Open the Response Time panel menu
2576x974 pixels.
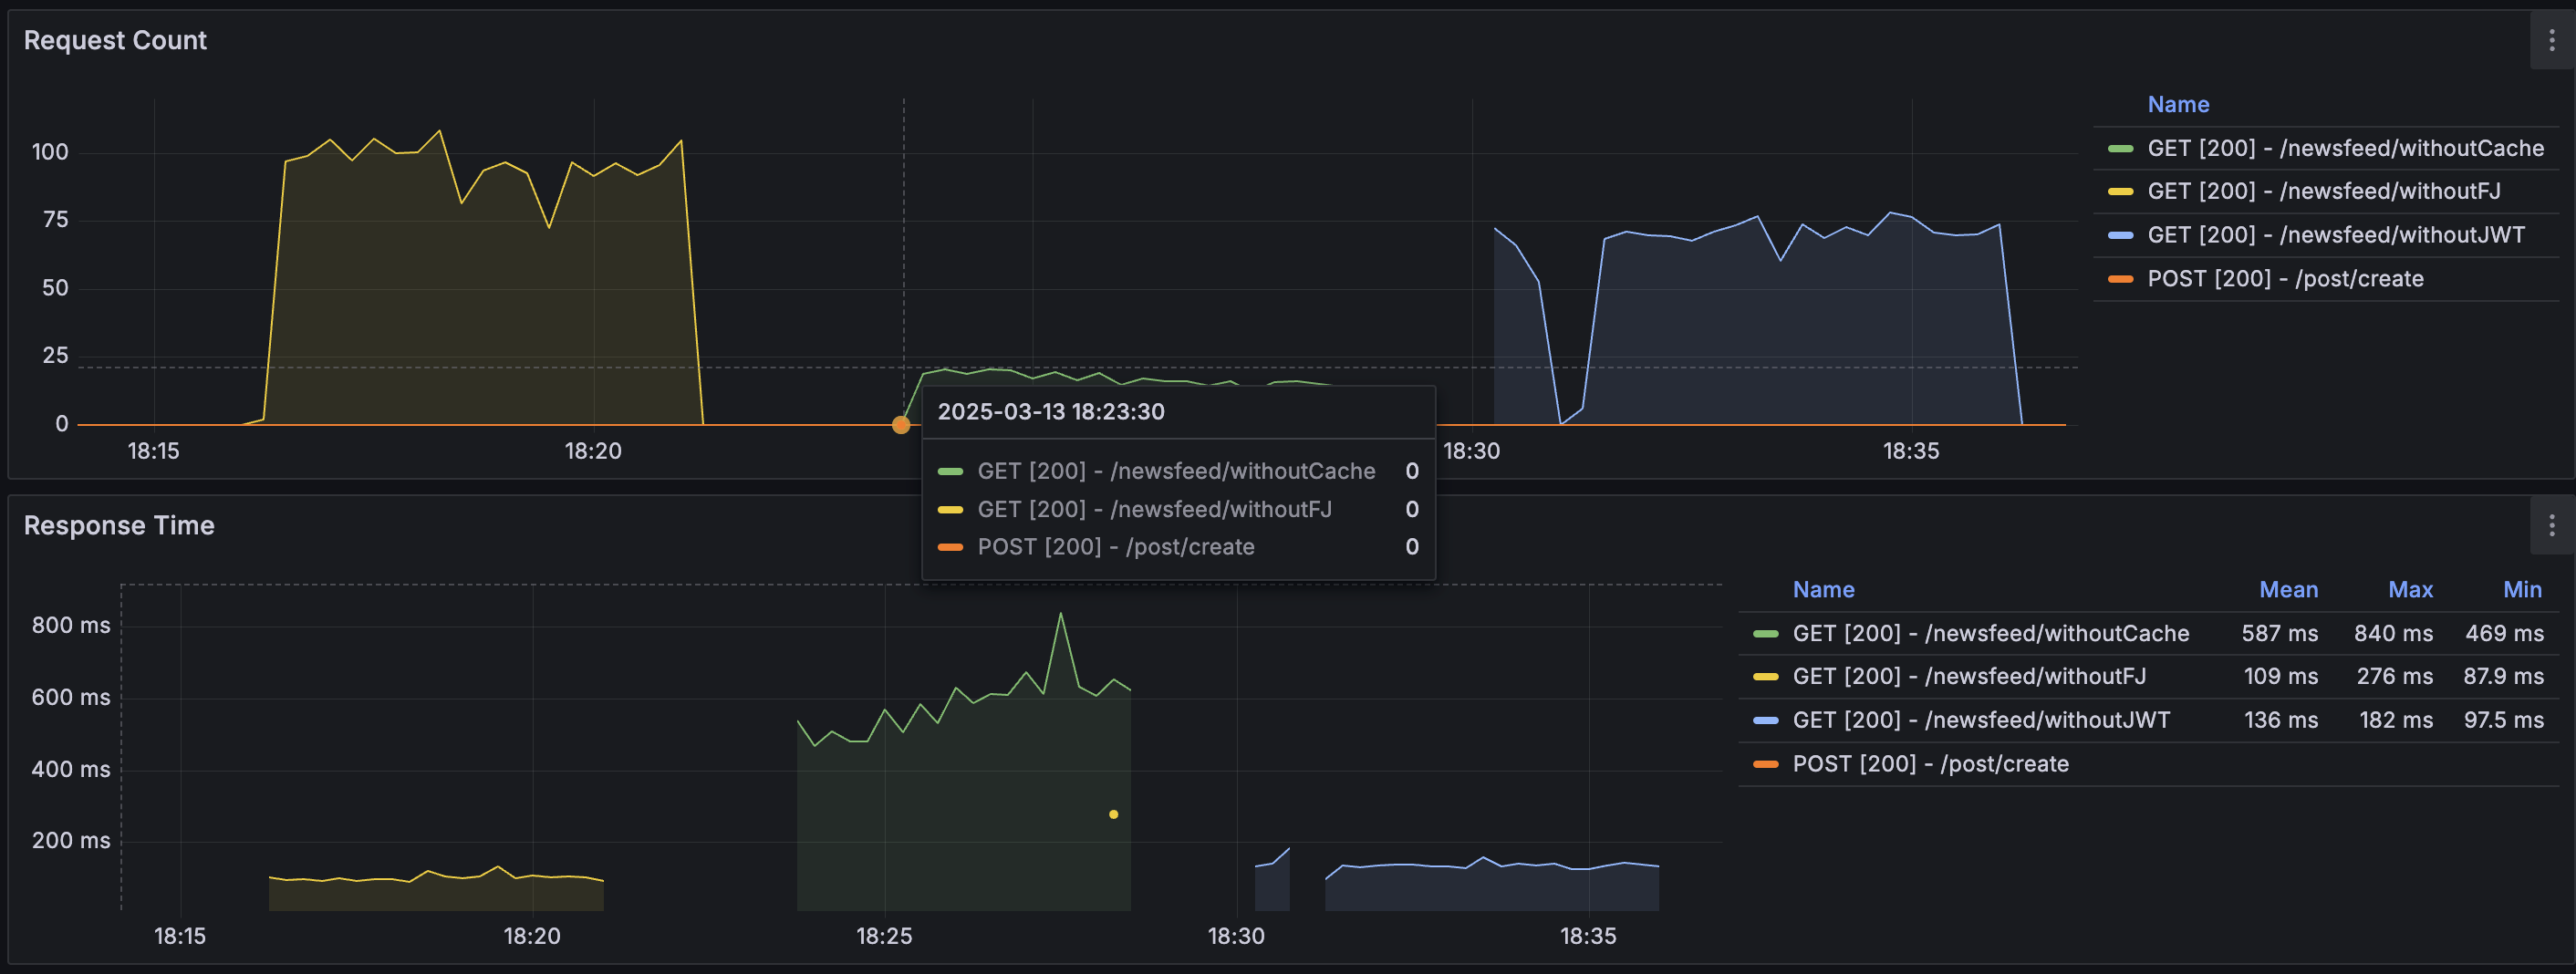2551,525
